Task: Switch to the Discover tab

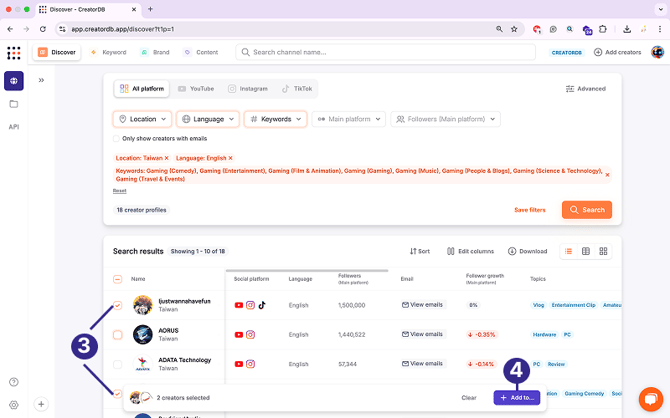Action: point(57,52)
